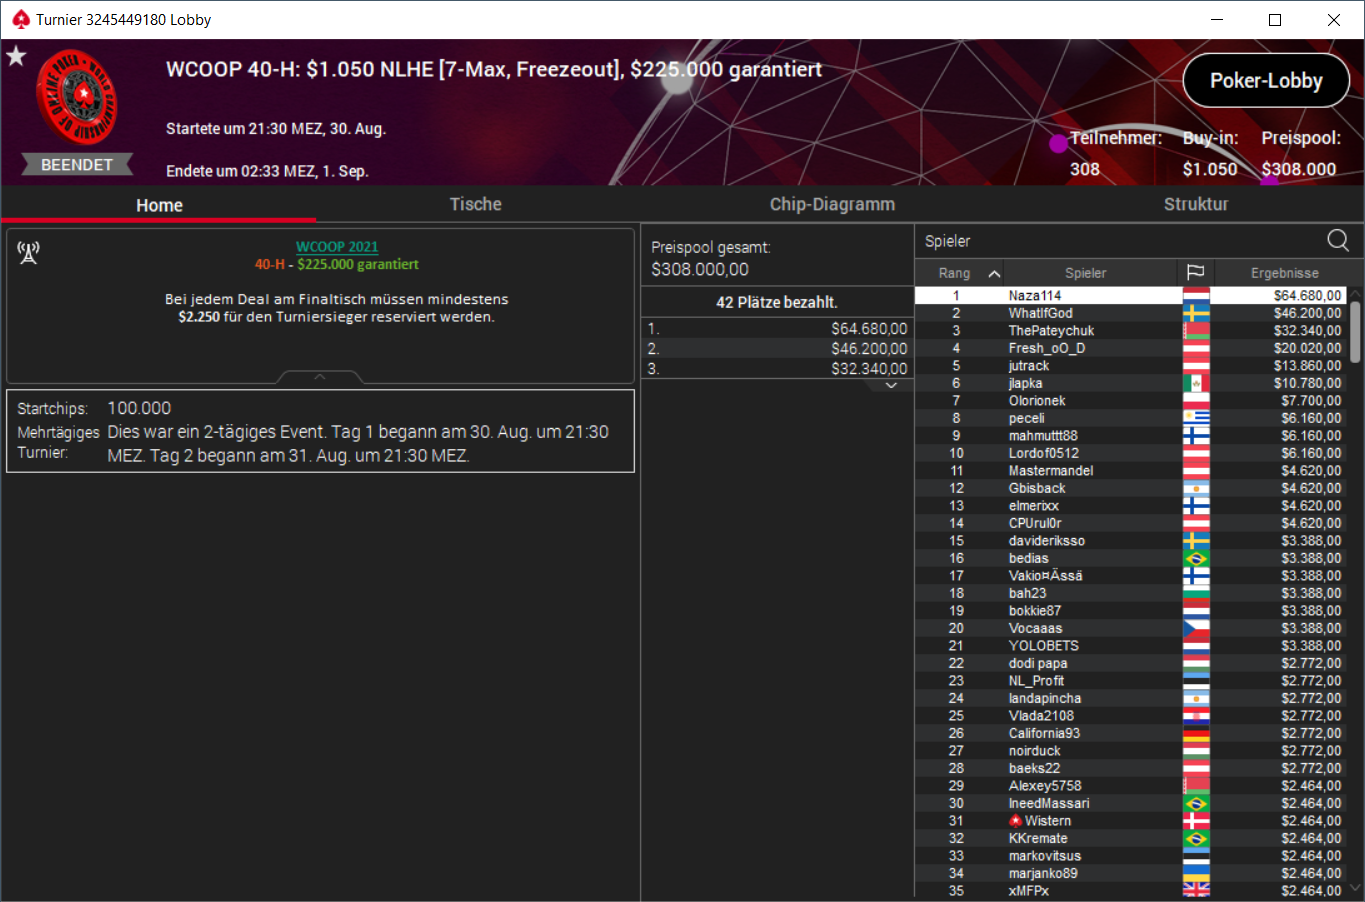Click the favorite star icon
The width and height of the screenshot is (1365, 902).
pyautogui.click(x=16, y=56)
